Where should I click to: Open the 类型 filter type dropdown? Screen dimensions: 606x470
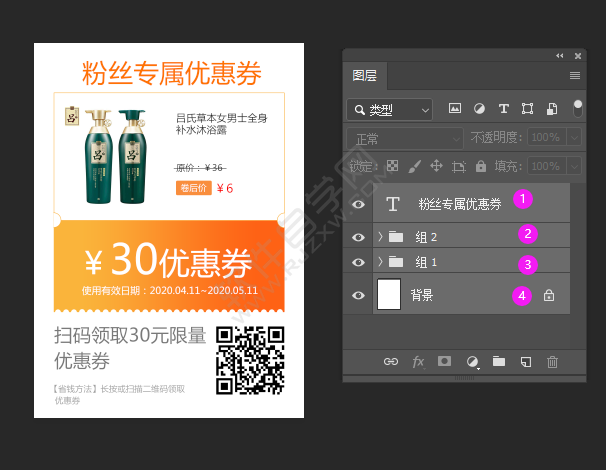click(x=390, y=110)
